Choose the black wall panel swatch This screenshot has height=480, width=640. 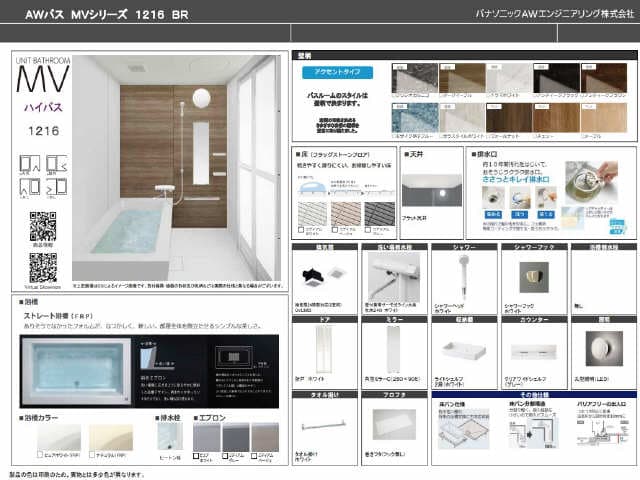(x=556, y=78)
